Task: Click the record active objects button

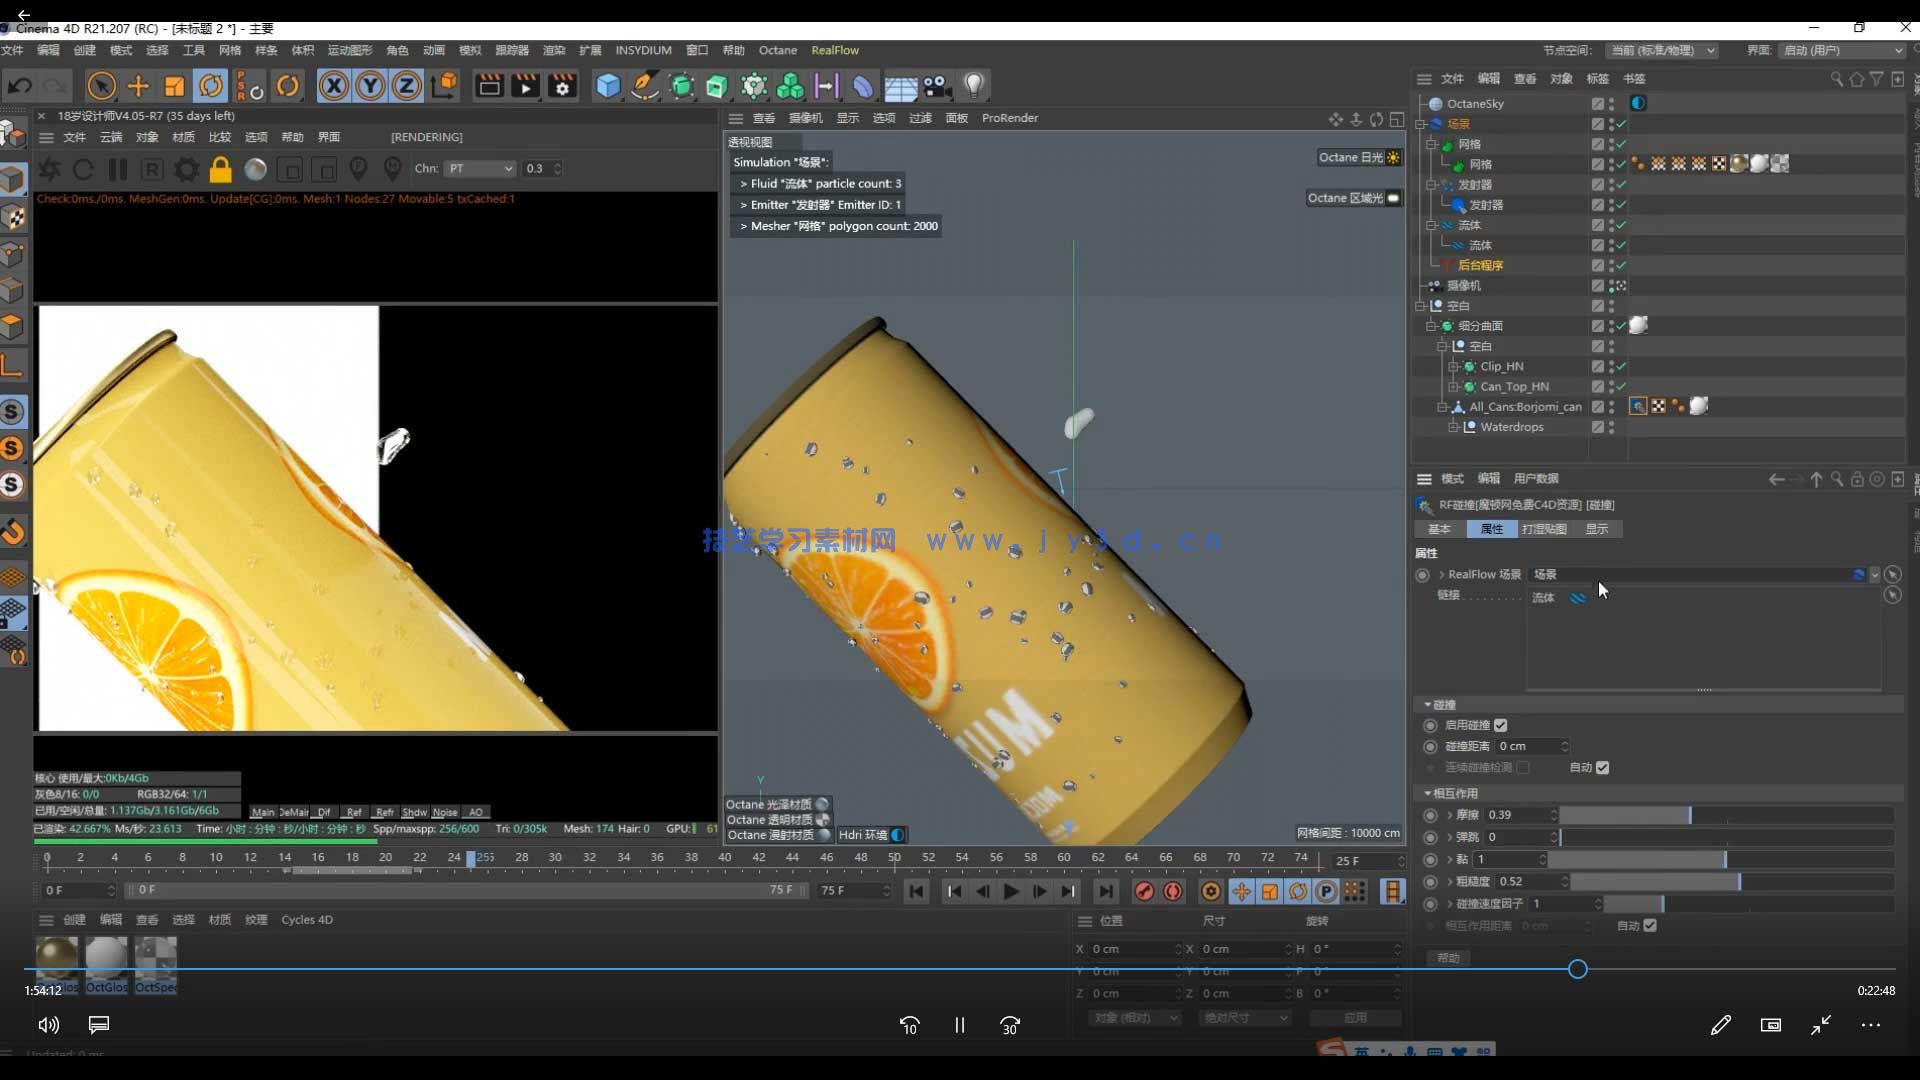Action: (1144, 891)
